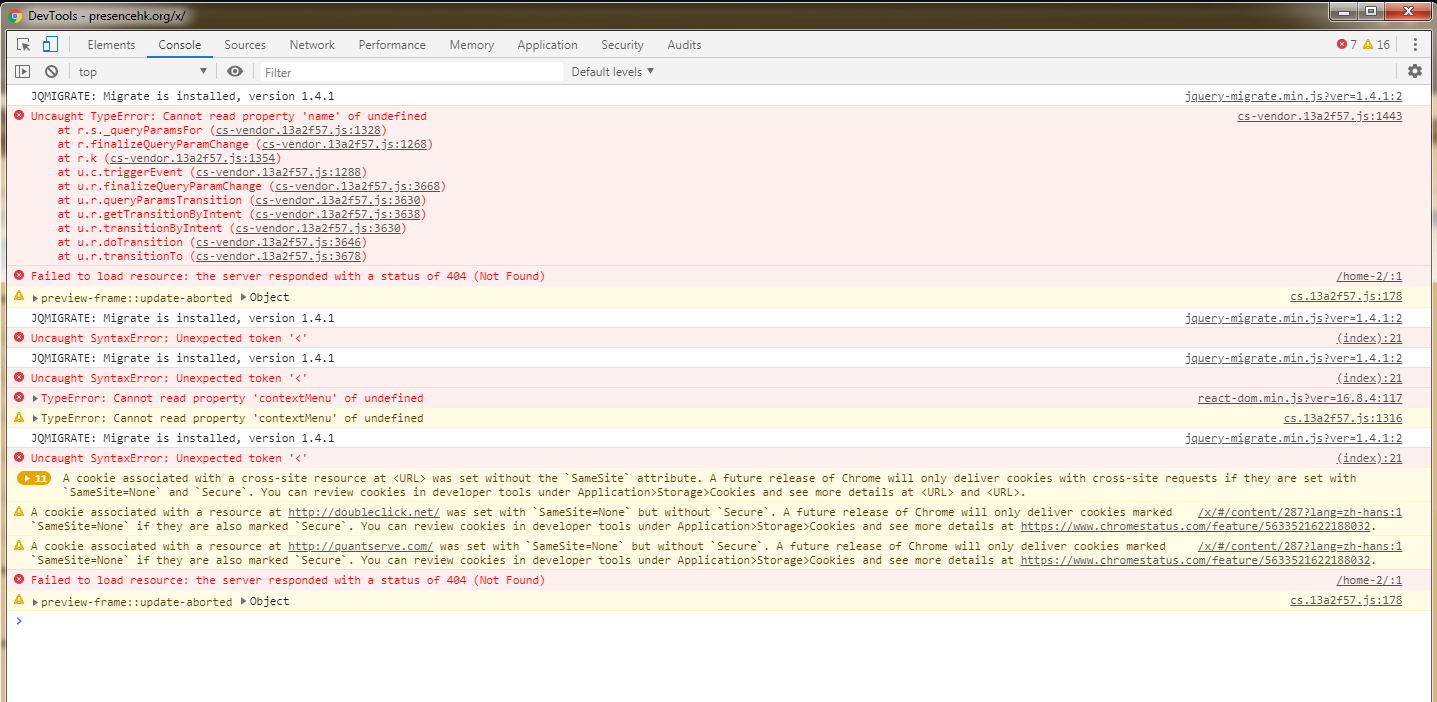Open console settings gear icon
The width and height of the screenshot is (1437, 702).
tap(1414, 71)
